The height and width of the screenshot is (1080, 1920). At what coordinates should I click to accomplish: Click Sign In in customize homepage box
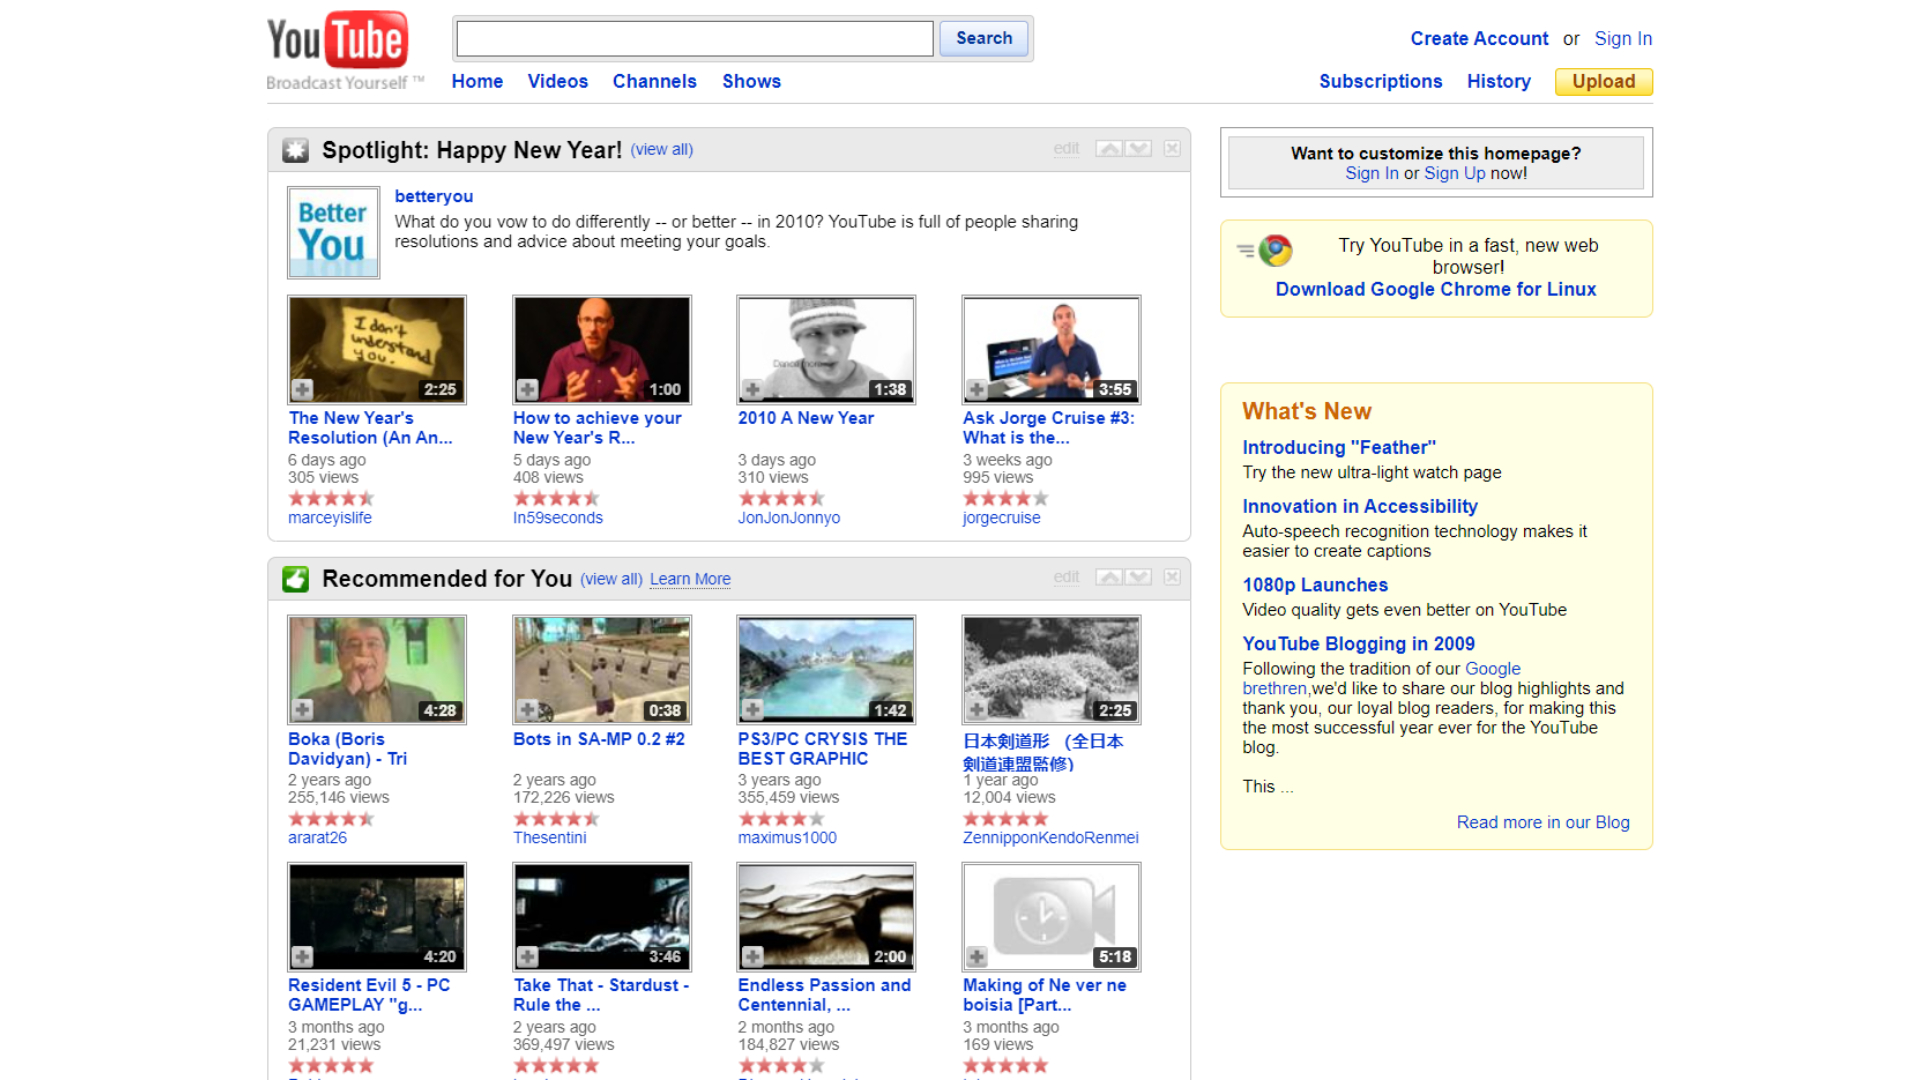(x=1371, y=173)
